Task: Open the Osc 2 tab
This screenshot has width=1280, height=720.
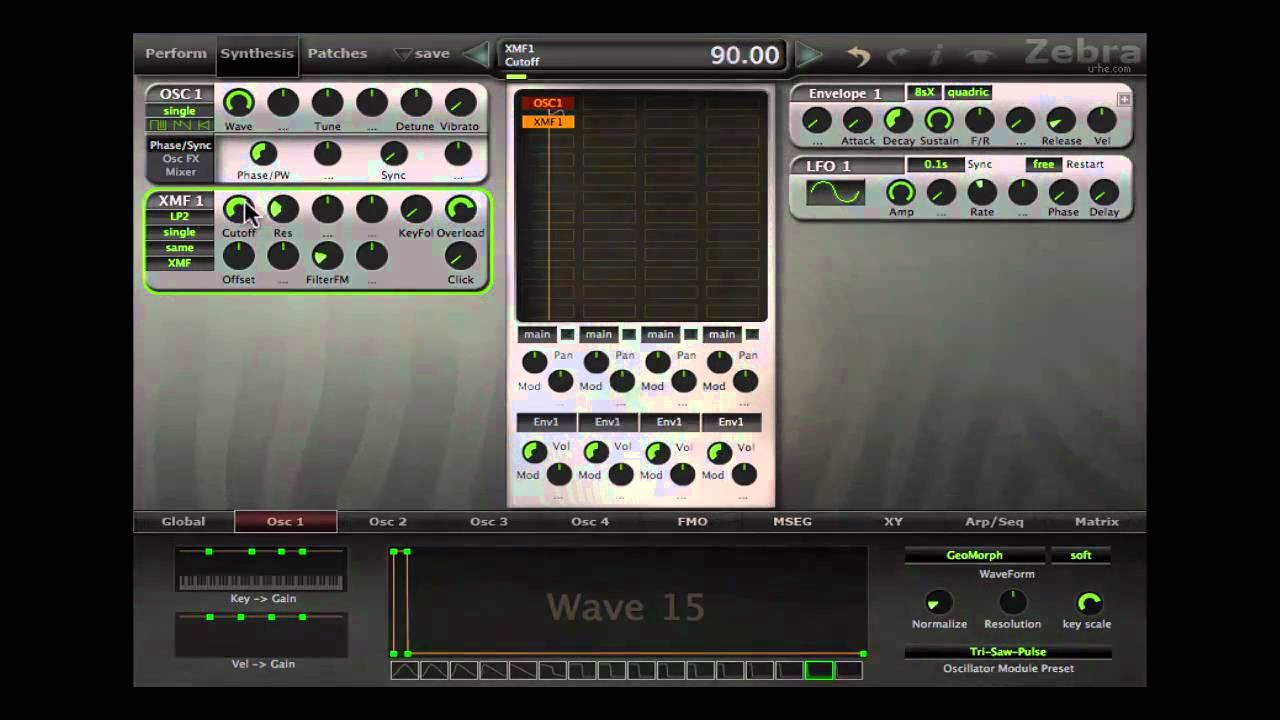Action: (388, 521)
